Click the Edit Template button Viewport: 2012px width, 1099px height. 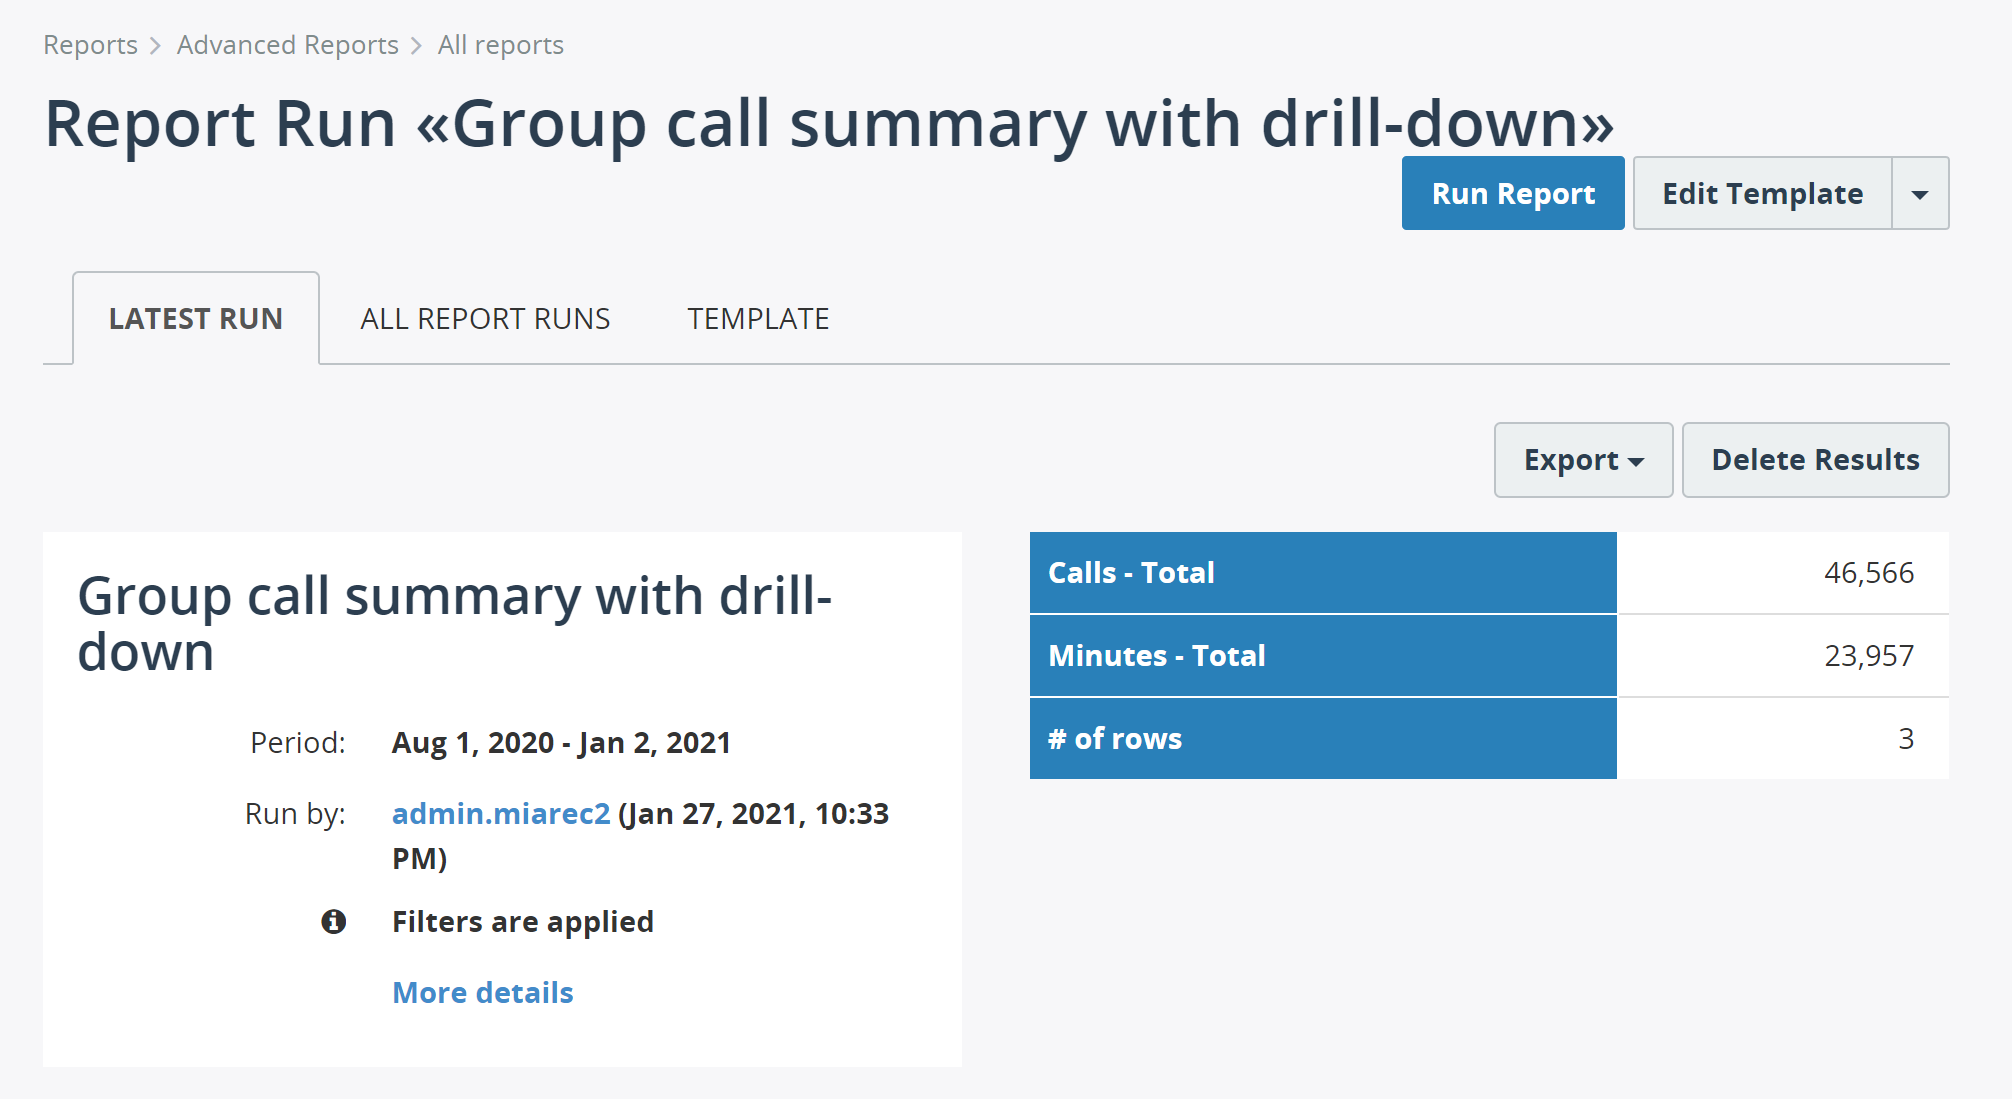pyautogui.click(x=1766, y=192)
